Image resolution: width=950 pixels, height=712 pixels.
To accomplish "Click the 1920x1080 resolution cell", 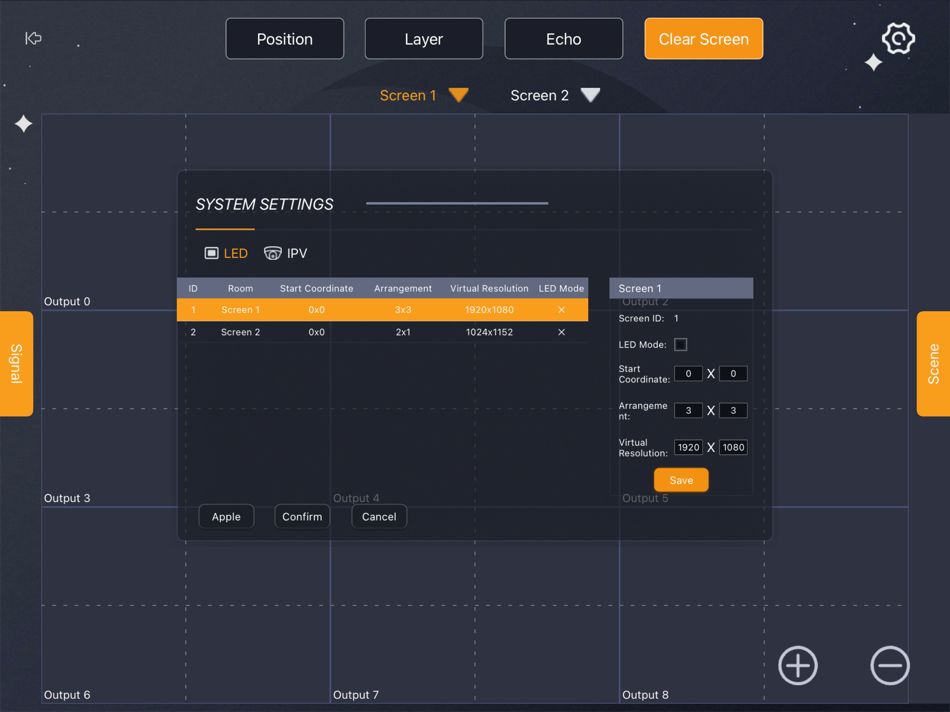I will pyautogui.click(x=490, y=310).
